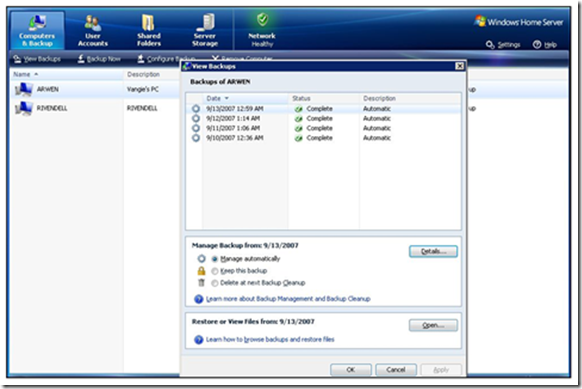Select the RIVENDELL computer icon
Viewport: 582px width, 389px height.
click(x=24, y=108)
